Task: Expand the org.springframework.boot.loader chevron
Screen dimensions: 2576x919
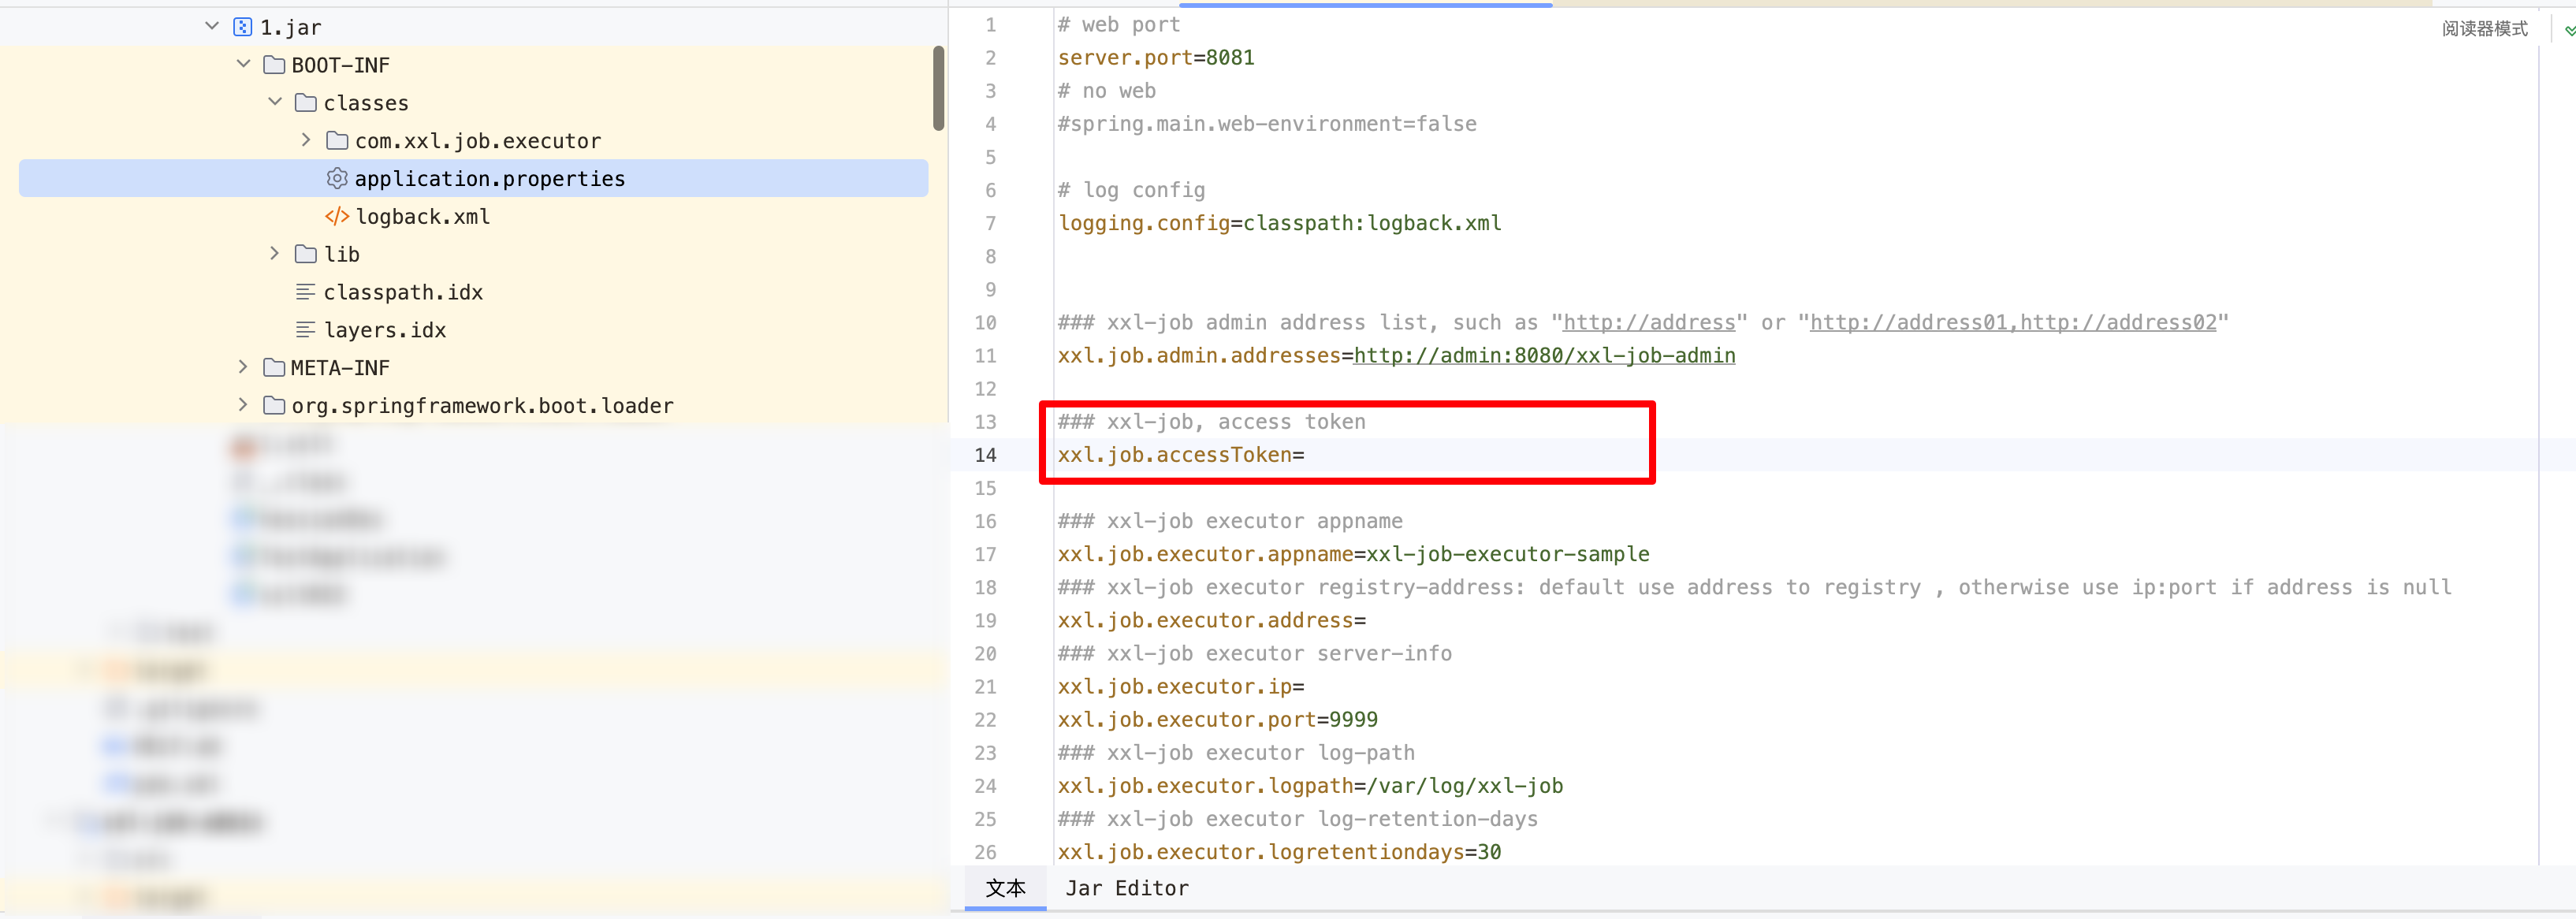Action: (243, 405)
